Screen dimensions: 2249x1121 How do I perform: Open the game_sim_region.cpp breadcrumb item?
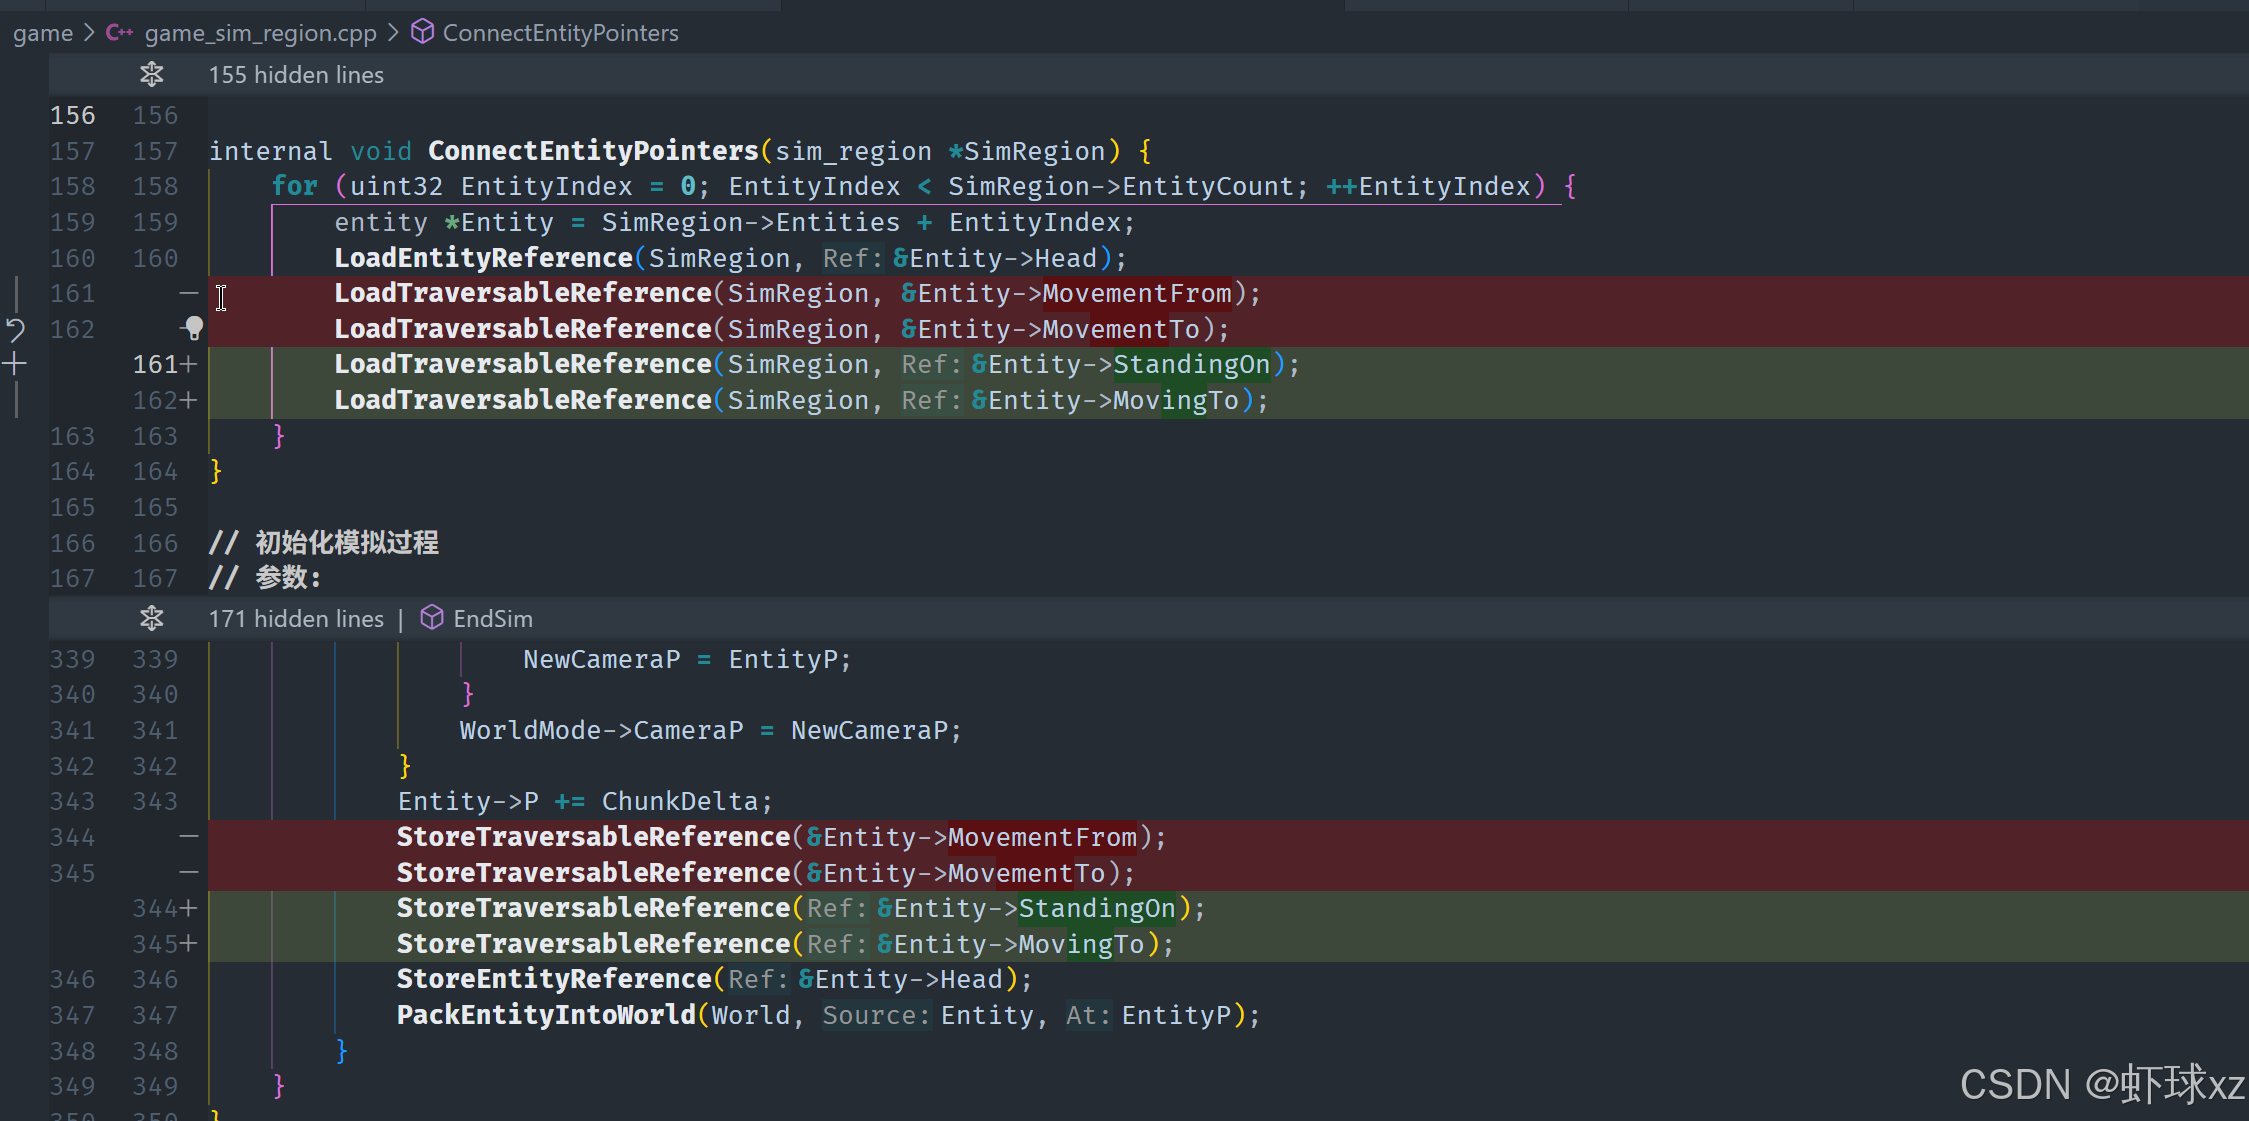pyautogui.click(x=260, y=33)
